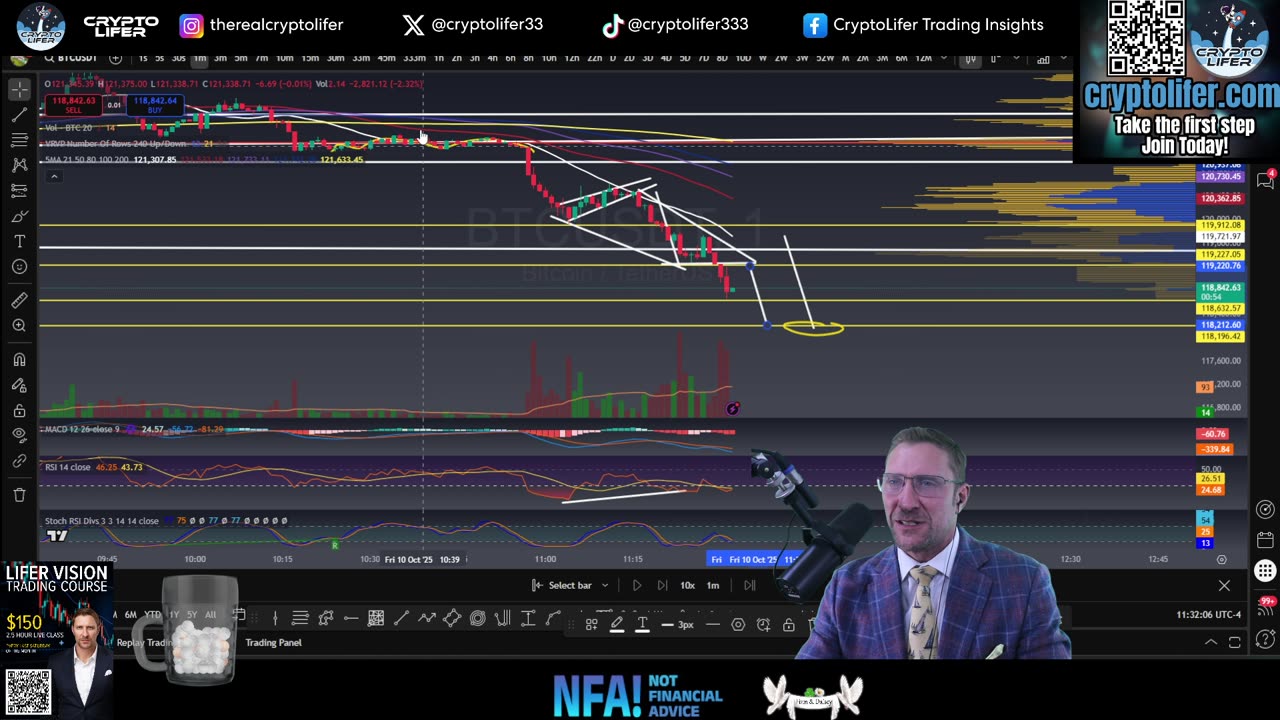Viewport: 1280px width, 720px height.
Task: Open the notifications 99+ icon
Action: (1266, 609)
